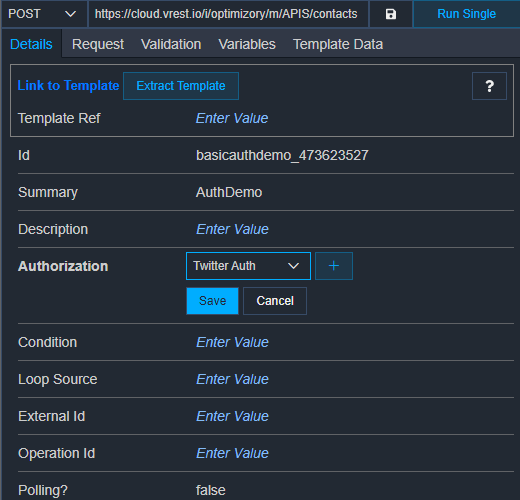This screenshot has height=500, width=520.
Task: Edit the Template Ref value field
Action: pos(232,118)
